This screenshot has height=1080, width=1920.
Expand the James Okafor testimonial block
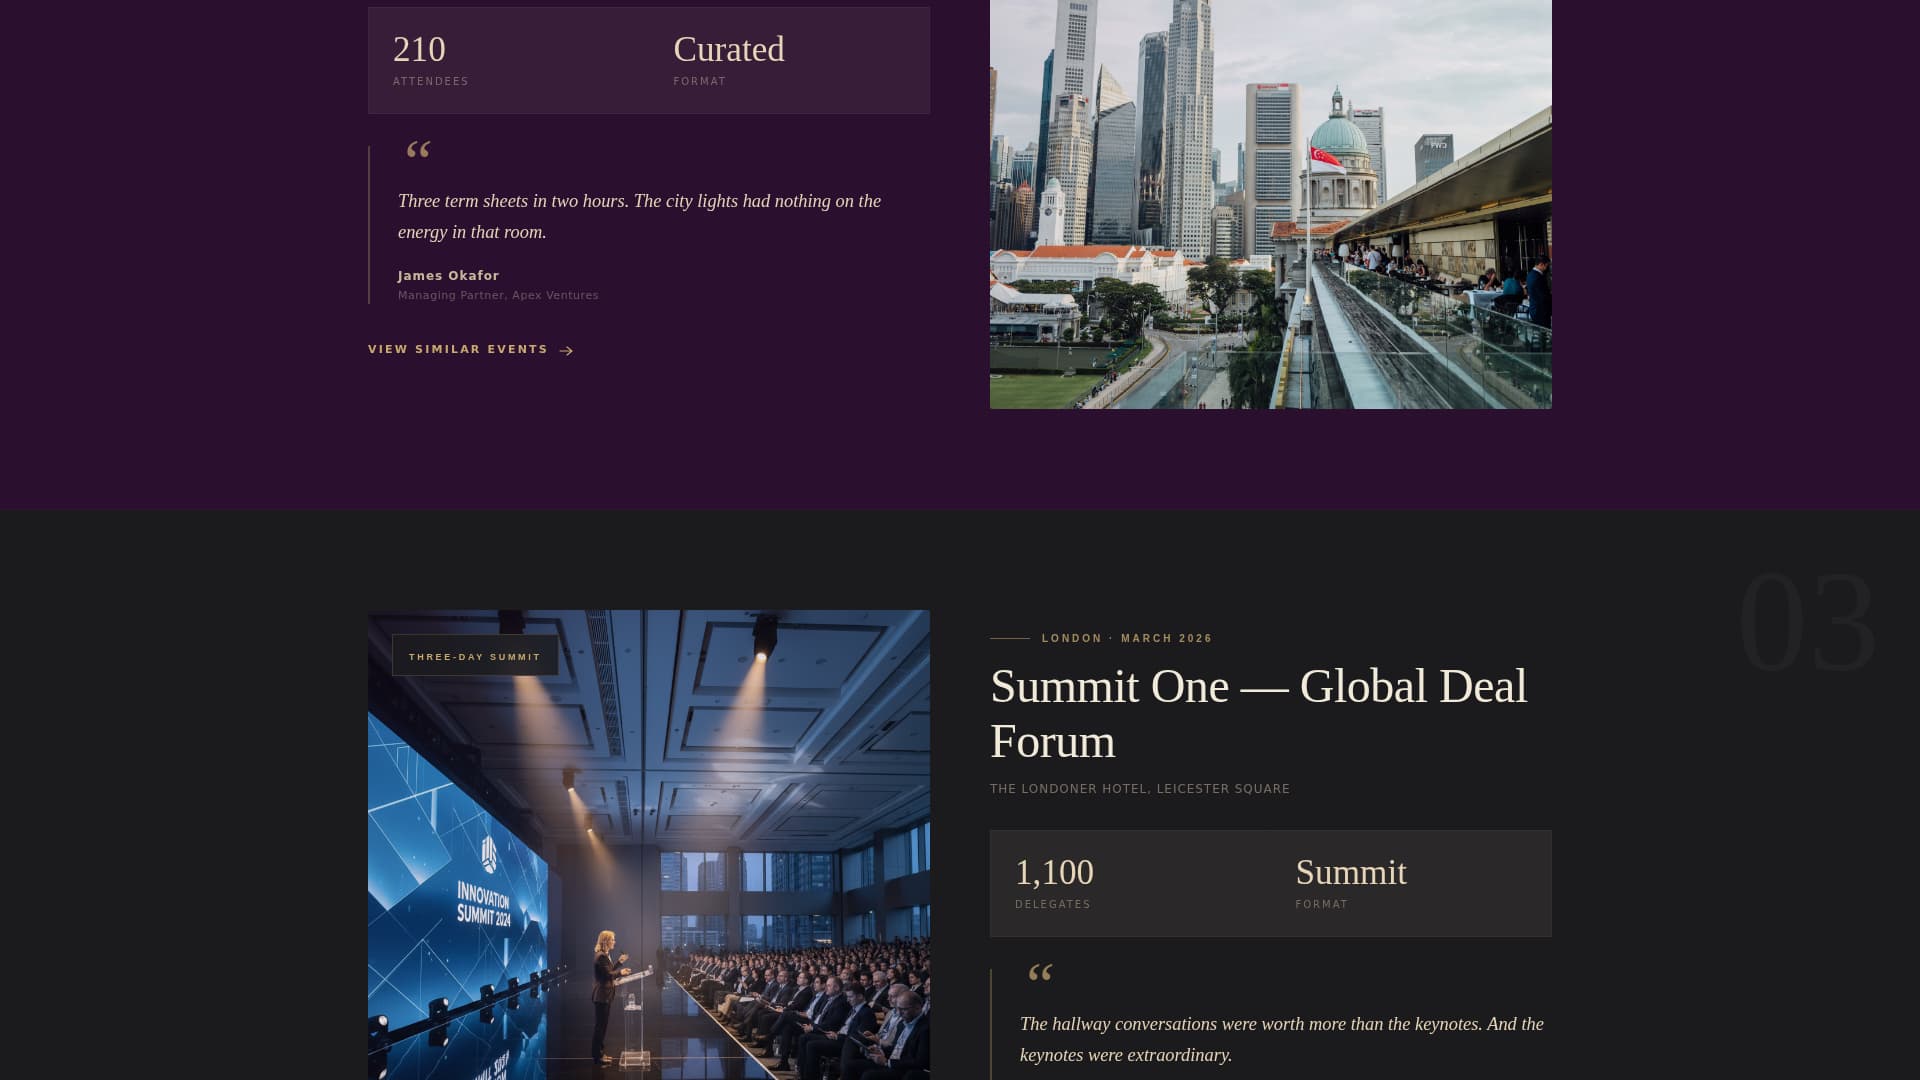pyautogui.click(x=639, y=222)
